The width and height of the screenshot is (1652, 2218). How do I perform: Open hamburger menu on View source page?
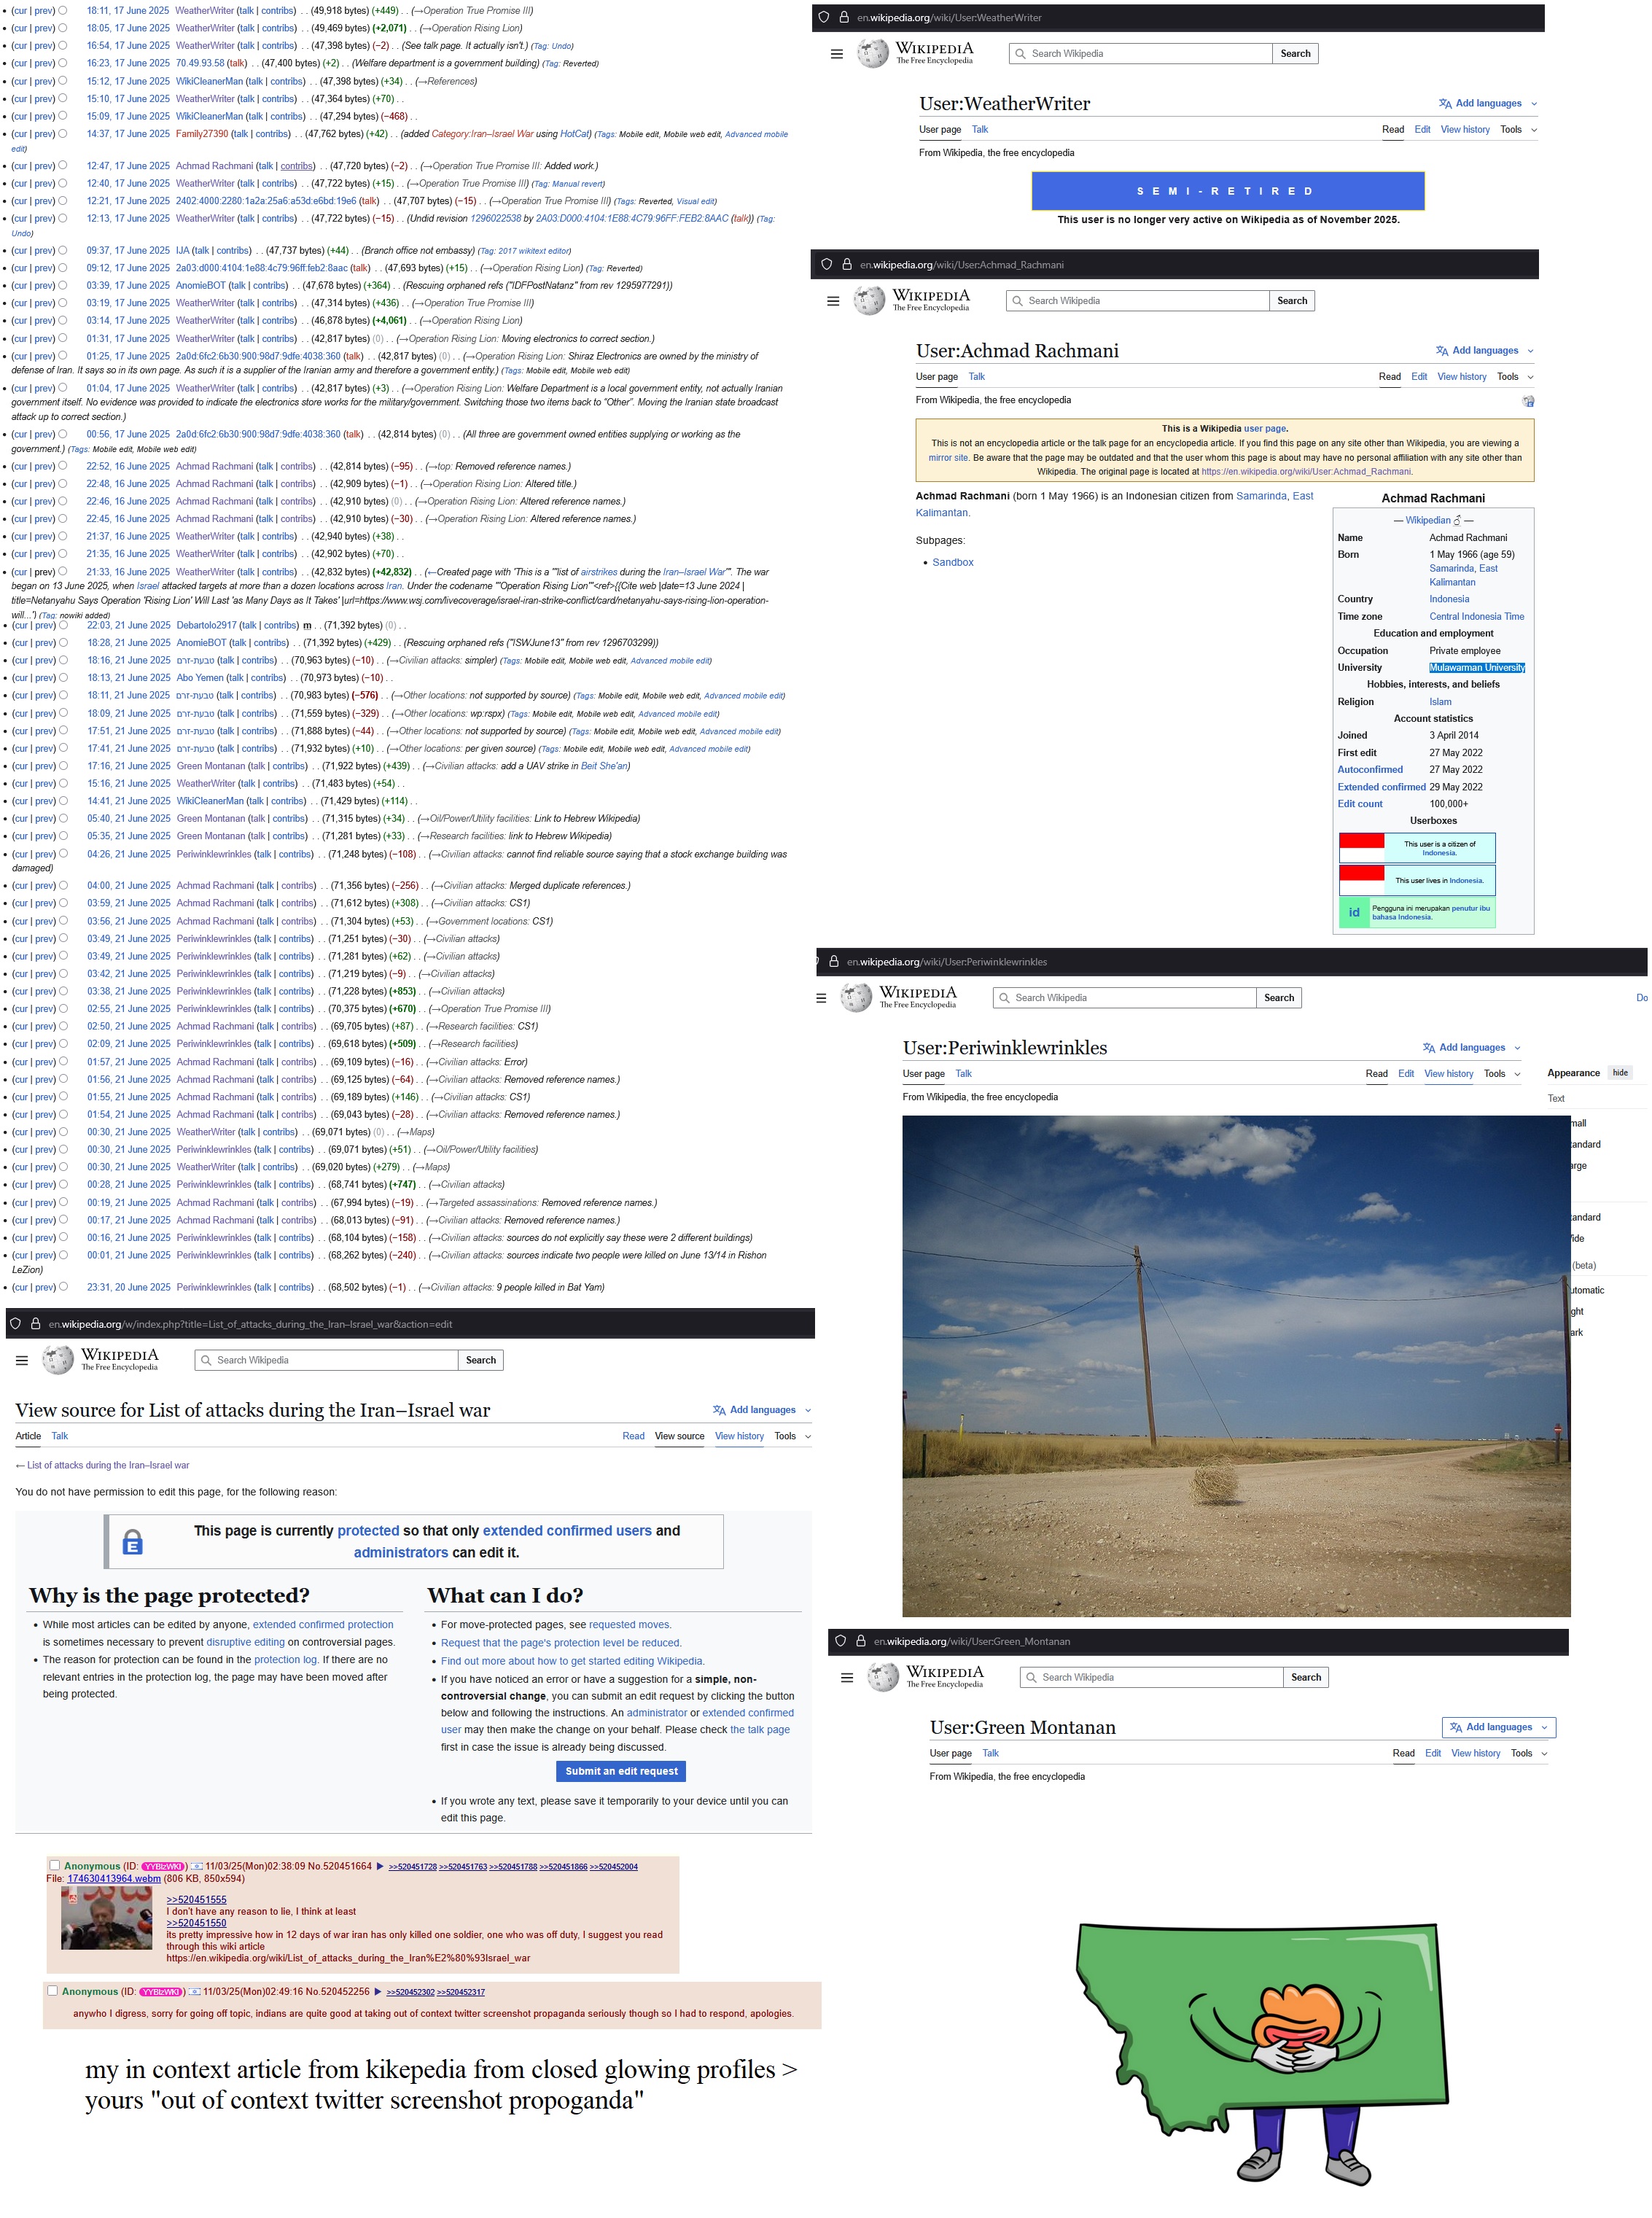click(22, 1360)
